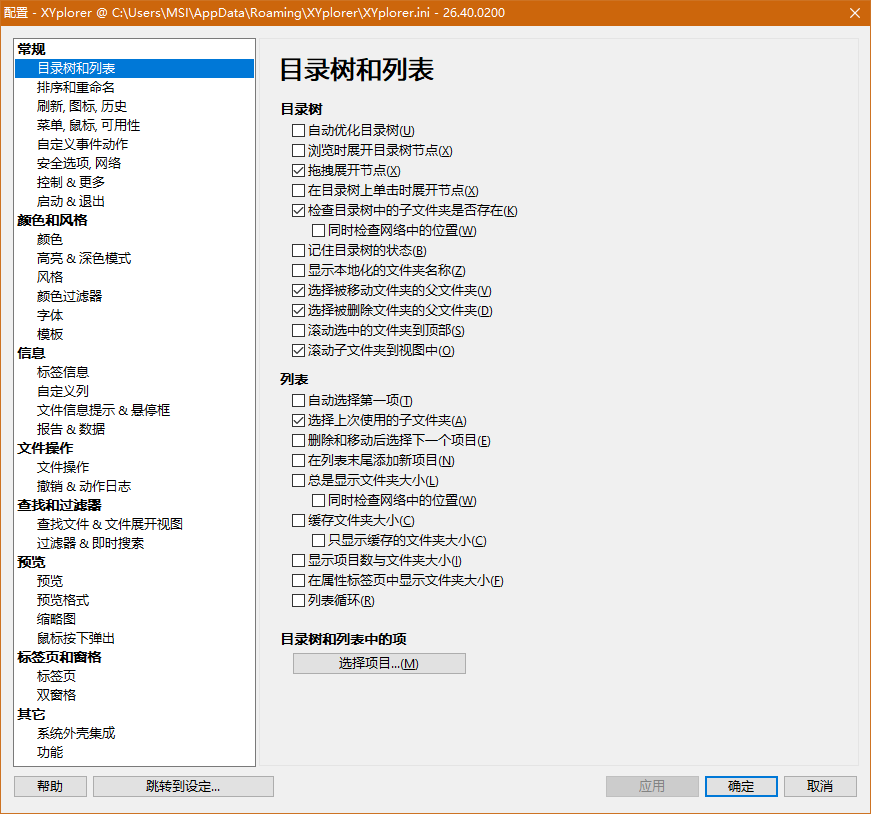Open the 跳转到设定... dialog
Viewport: 871px width, 814px height.
(x=183, y=786)
